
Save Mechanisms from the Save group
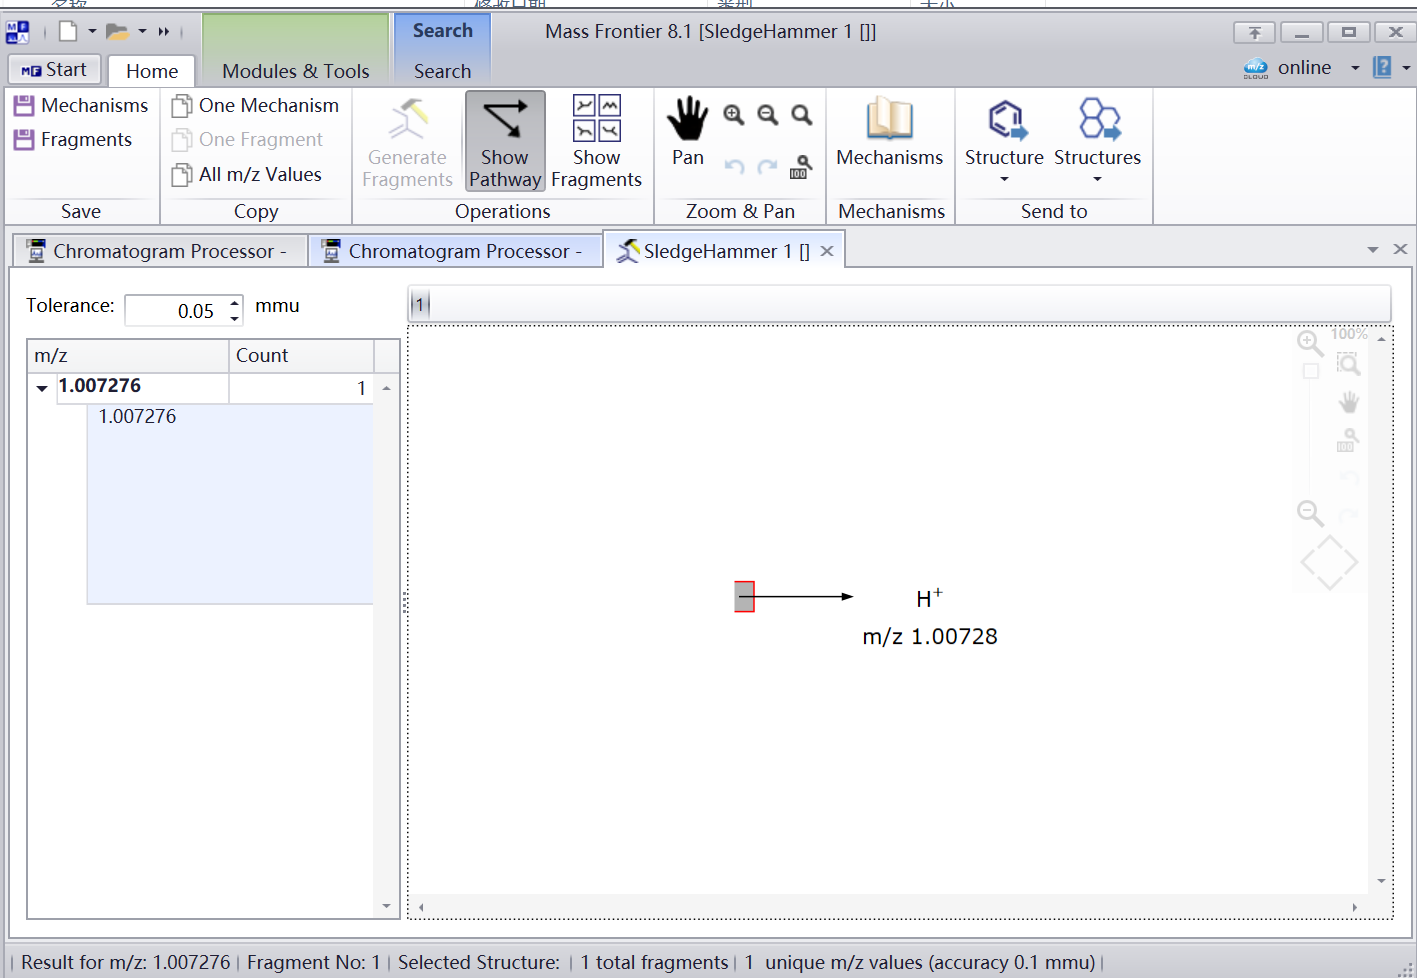pos(81,105)
